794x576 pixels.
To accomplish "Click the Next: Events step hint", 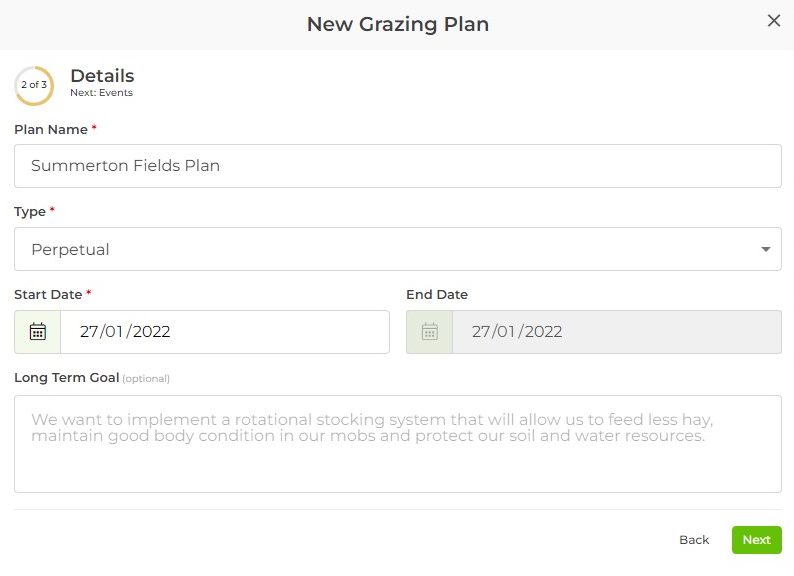I will [101, 93].
